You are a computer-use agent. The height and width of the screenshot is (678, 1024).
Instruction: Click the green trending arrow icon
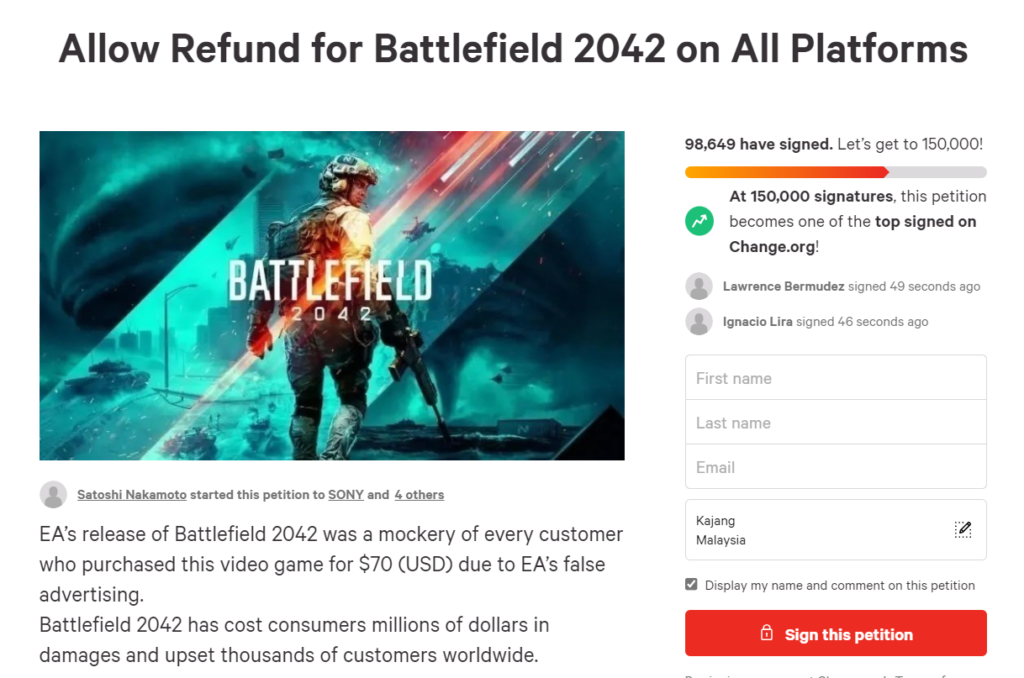coord(699,221)
